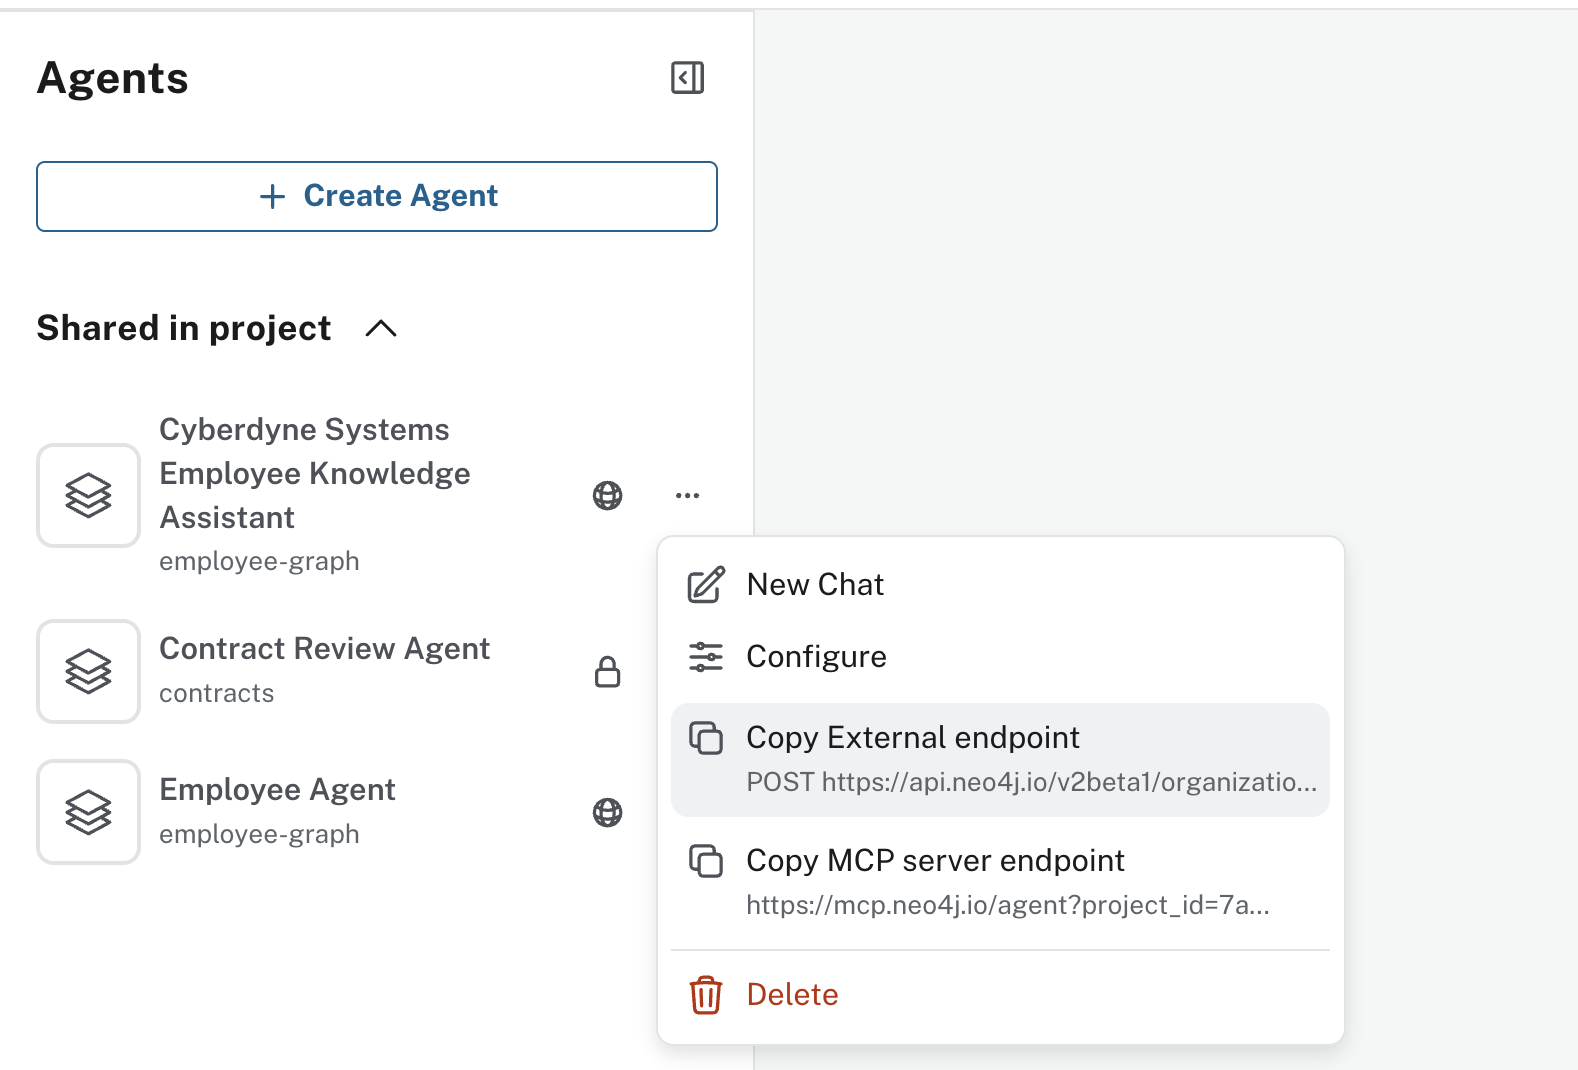Click the Shared in project heading
This screenshot has height=1070, width=1578.
(184, 329)
